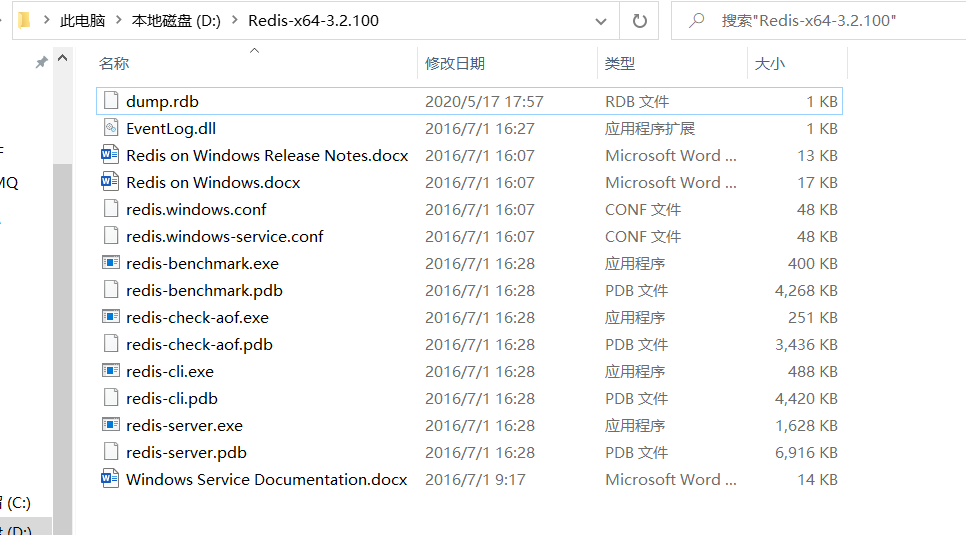966x535 pixels.
Task: Click the refresh button beside address bar
Action: point(639,21)
